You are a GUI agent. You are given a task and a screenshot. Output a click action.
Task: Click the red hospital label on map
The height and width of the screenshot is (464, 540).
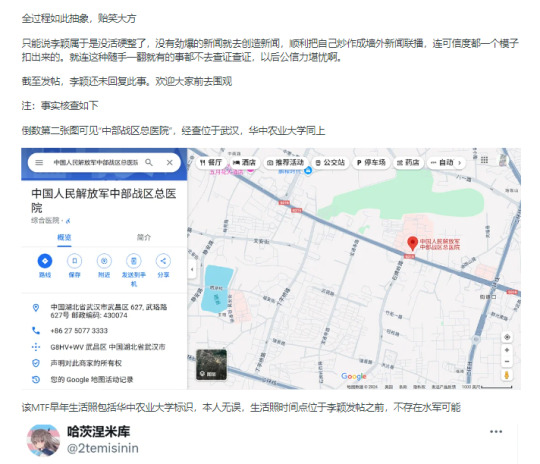click(x=439, y=244)
